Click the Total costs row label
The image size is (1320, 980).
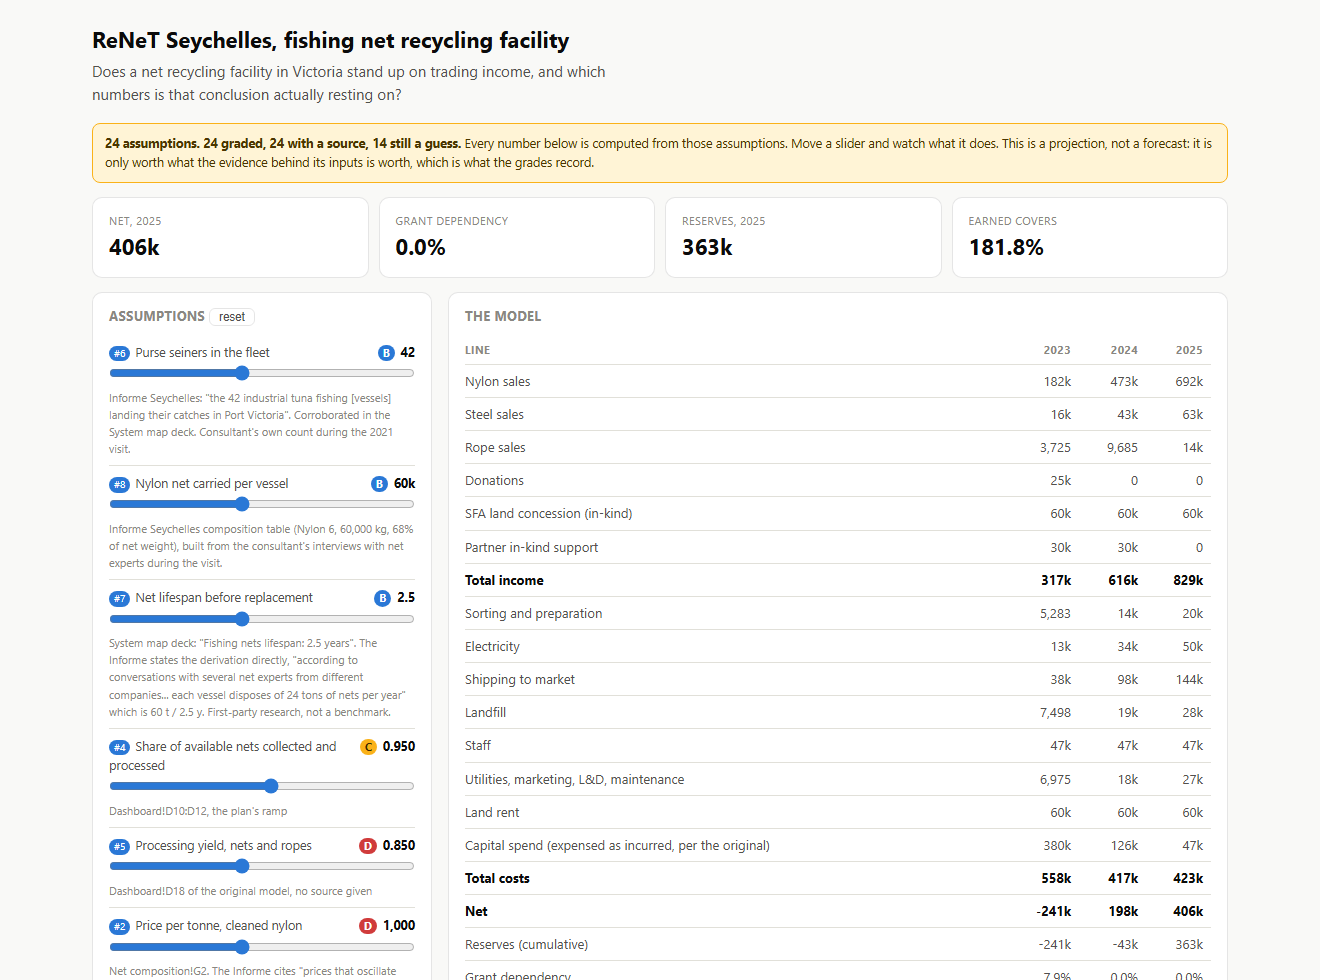(497, 879)
